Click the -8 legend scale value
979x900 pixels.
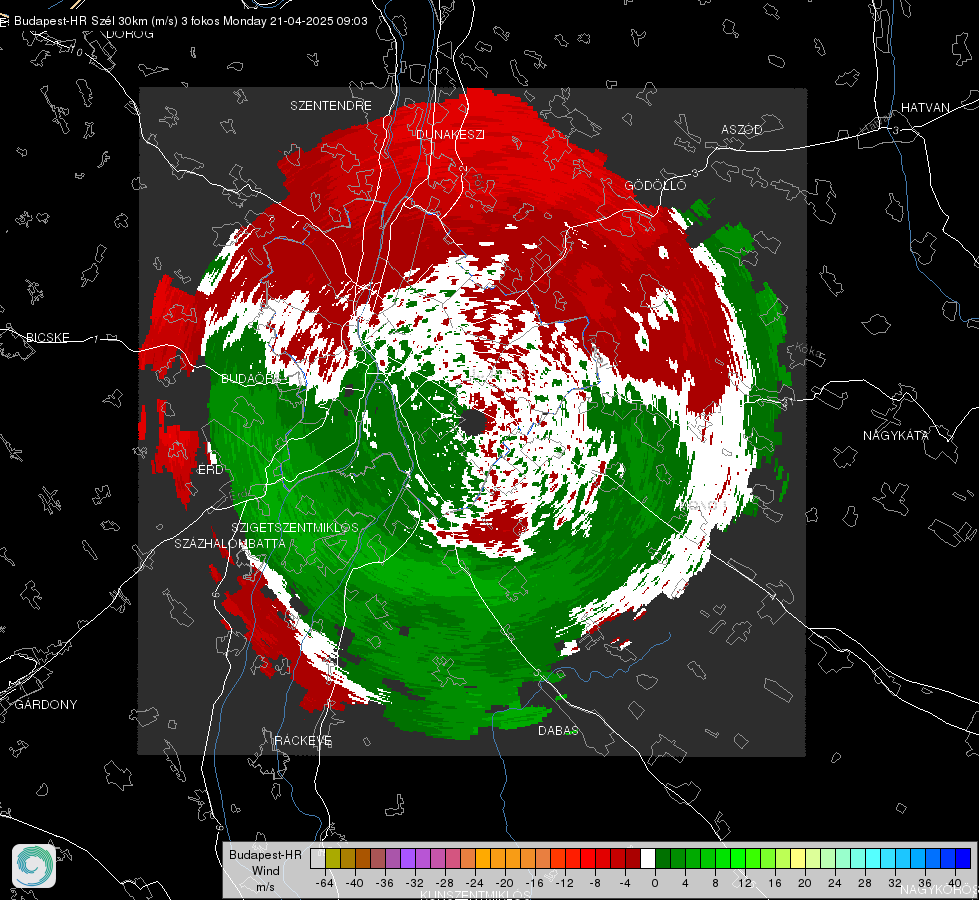pos(595,884)
